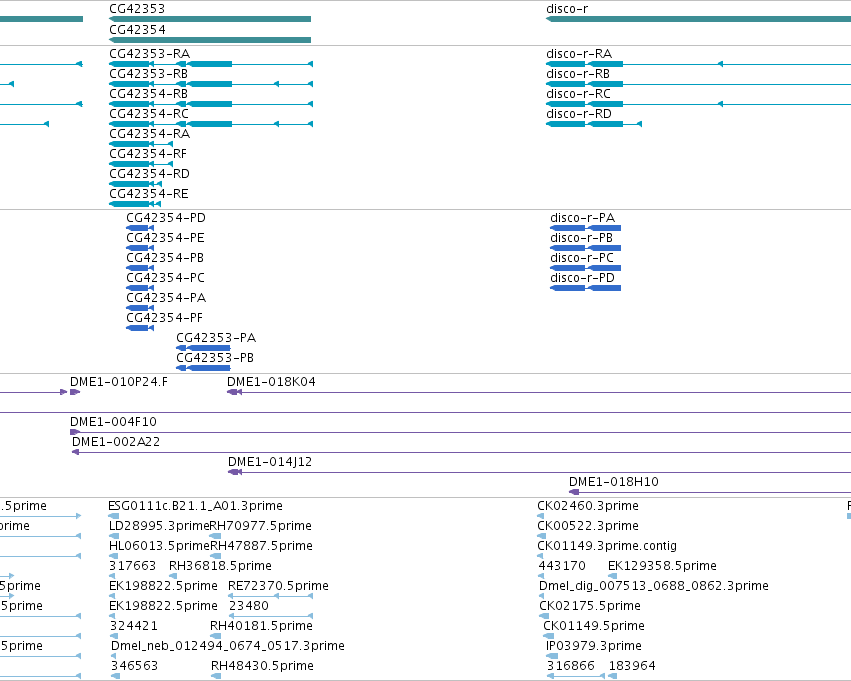851x681 pixels.
Task: Pick protein CG42354-PF
Action: tap(140, 328)
